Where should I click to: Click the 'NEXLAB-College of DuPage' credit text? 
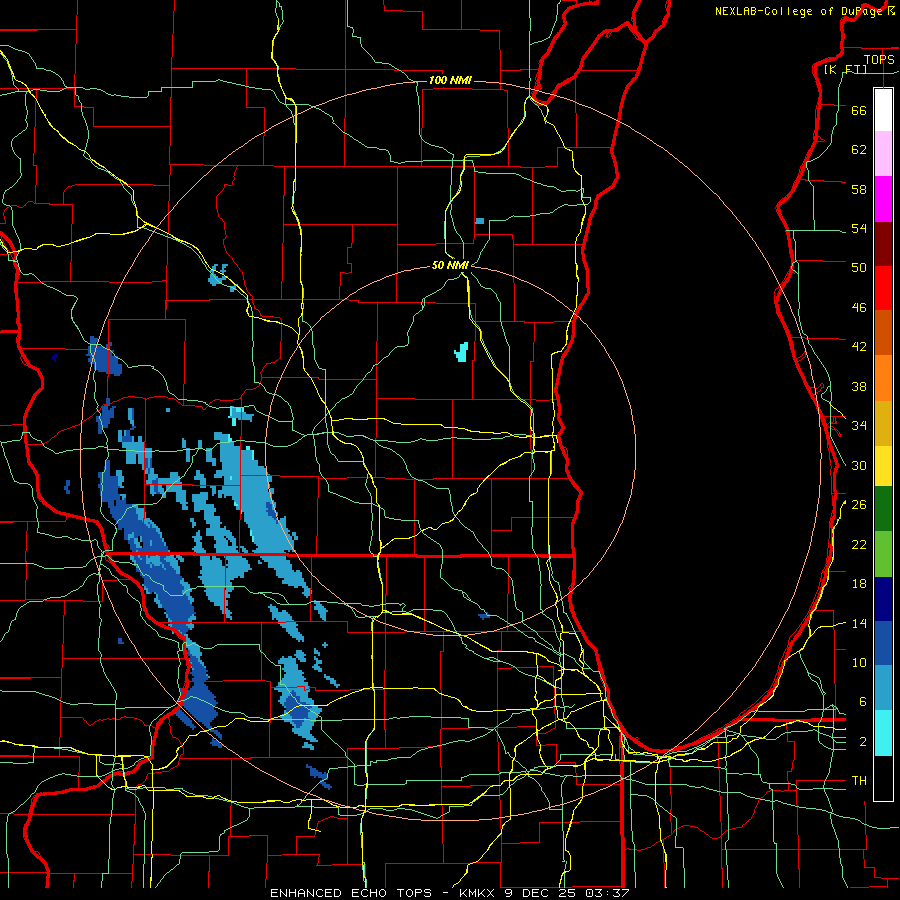coord(798,11)
